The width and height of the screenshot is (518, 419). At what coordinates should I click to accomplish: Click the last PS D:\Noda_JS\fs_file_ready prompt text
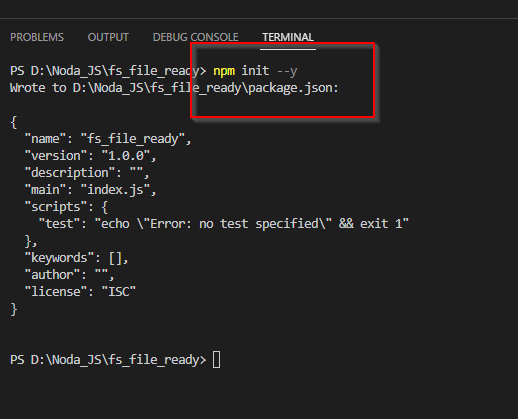tap(108, 360)
